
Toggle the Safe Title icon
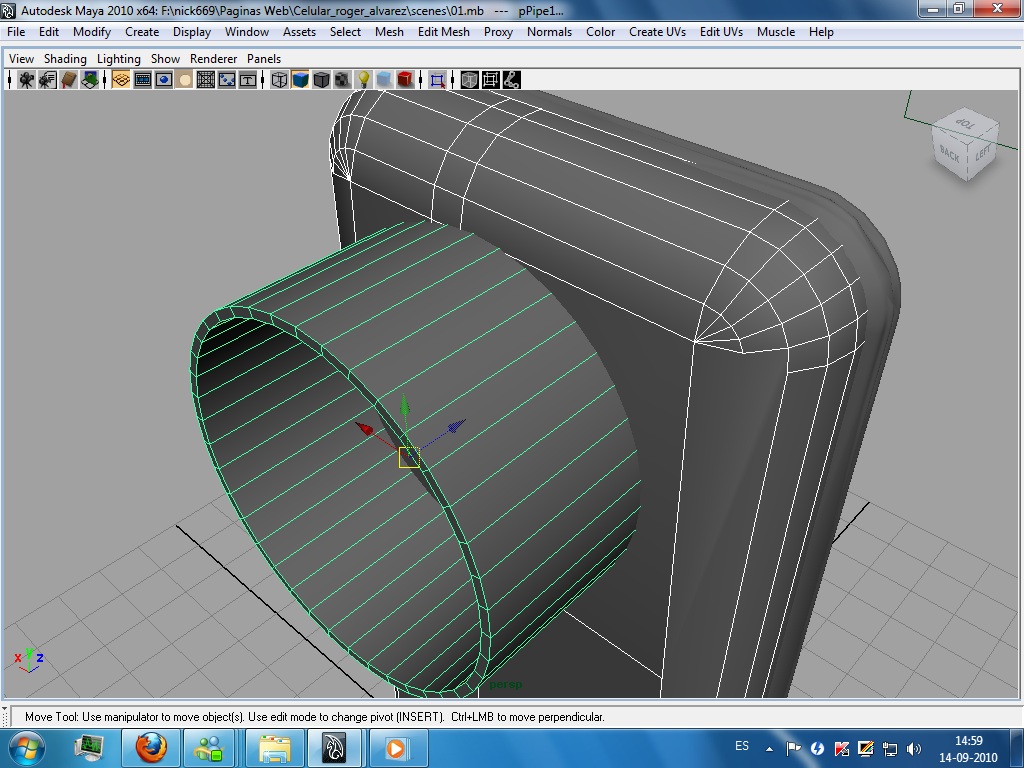248,80
